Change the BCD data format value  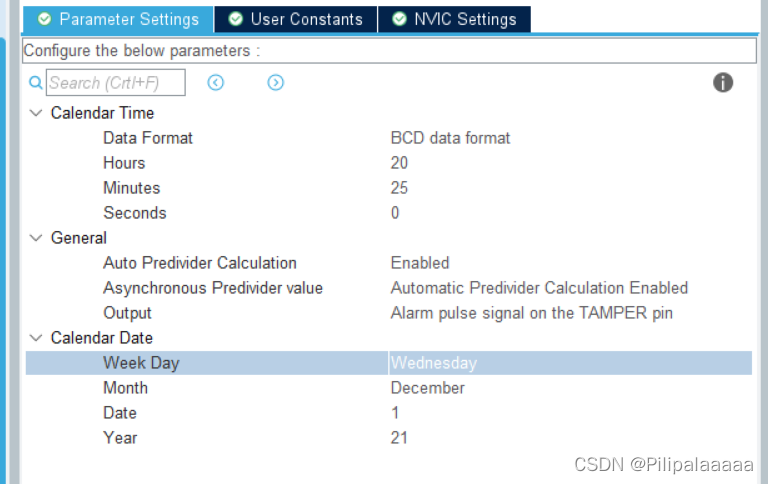pos(450,138)
